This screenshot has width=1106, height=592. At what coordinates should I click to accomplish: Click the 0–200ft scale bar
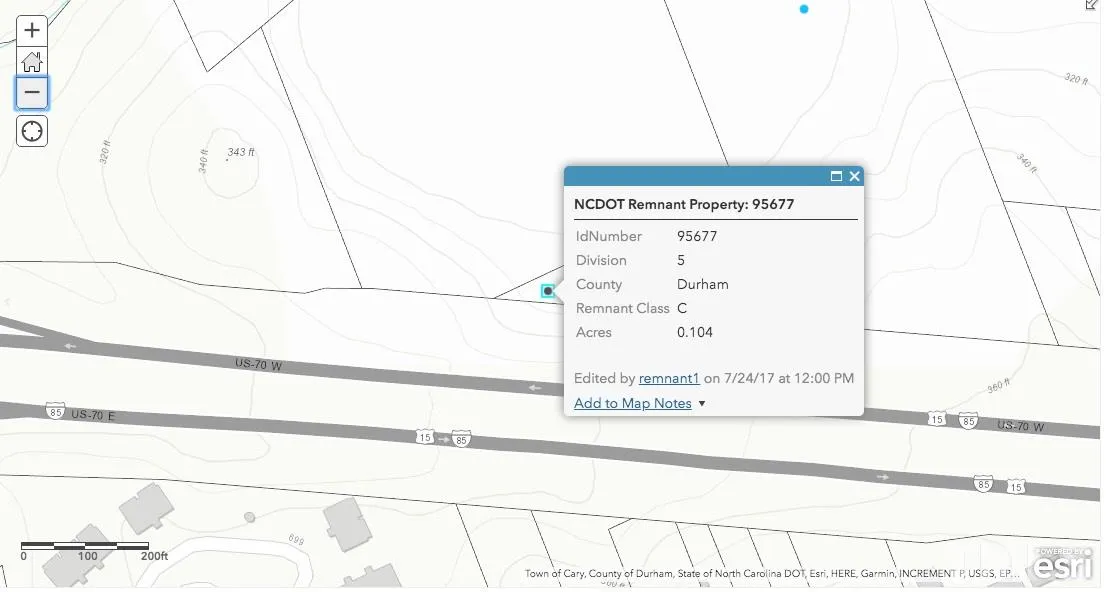(x=85, y=547)
